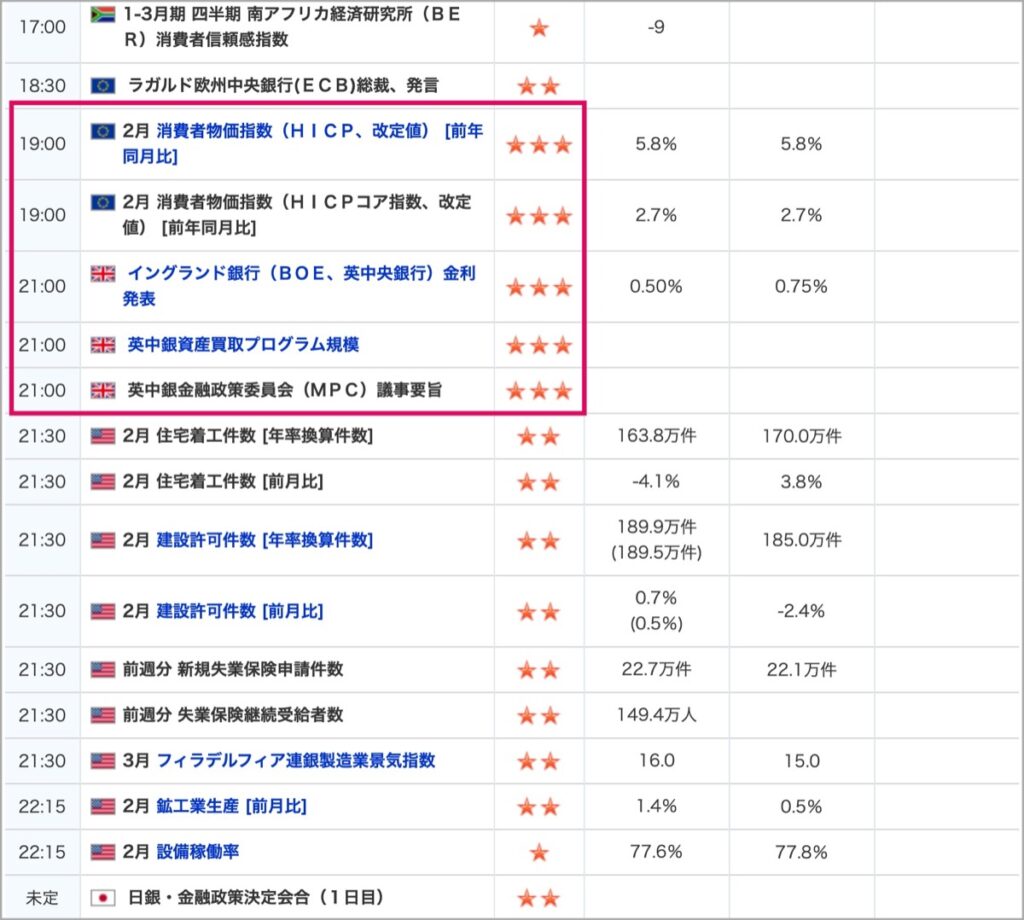Image resolution: width=1024 pixels, height=920 pixels.
Task: Open 建設許可件数 [年率換算件数] link
Action: point(264,541)
